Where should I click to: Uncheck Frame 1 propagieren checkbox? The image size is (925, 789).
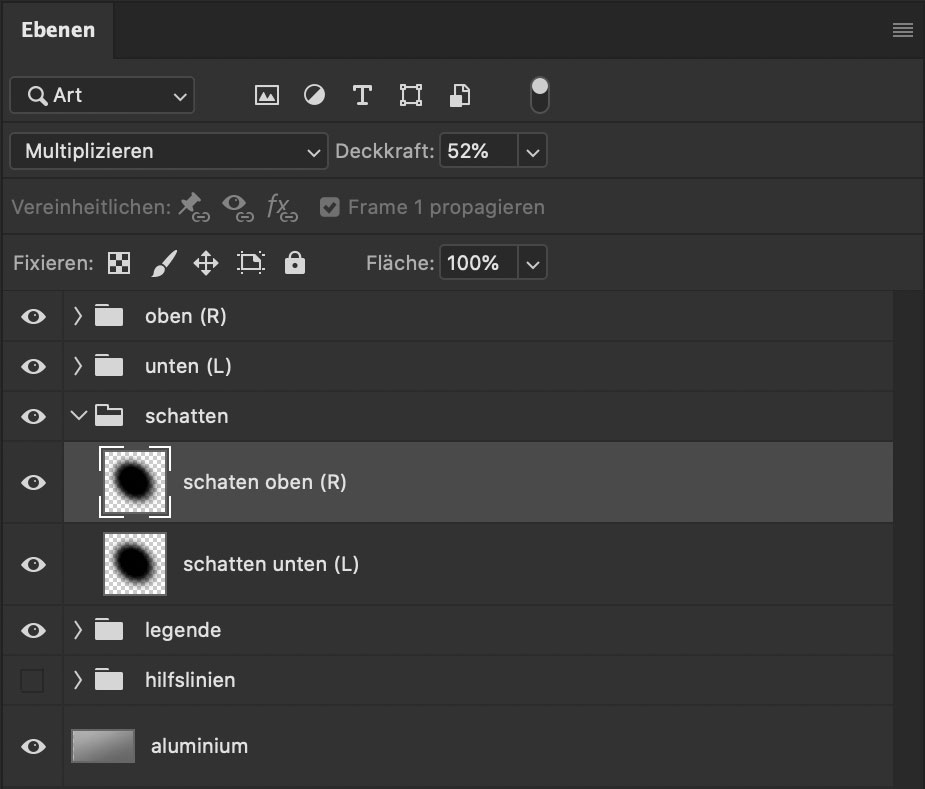pyautogui.click(x=330, y=207)
